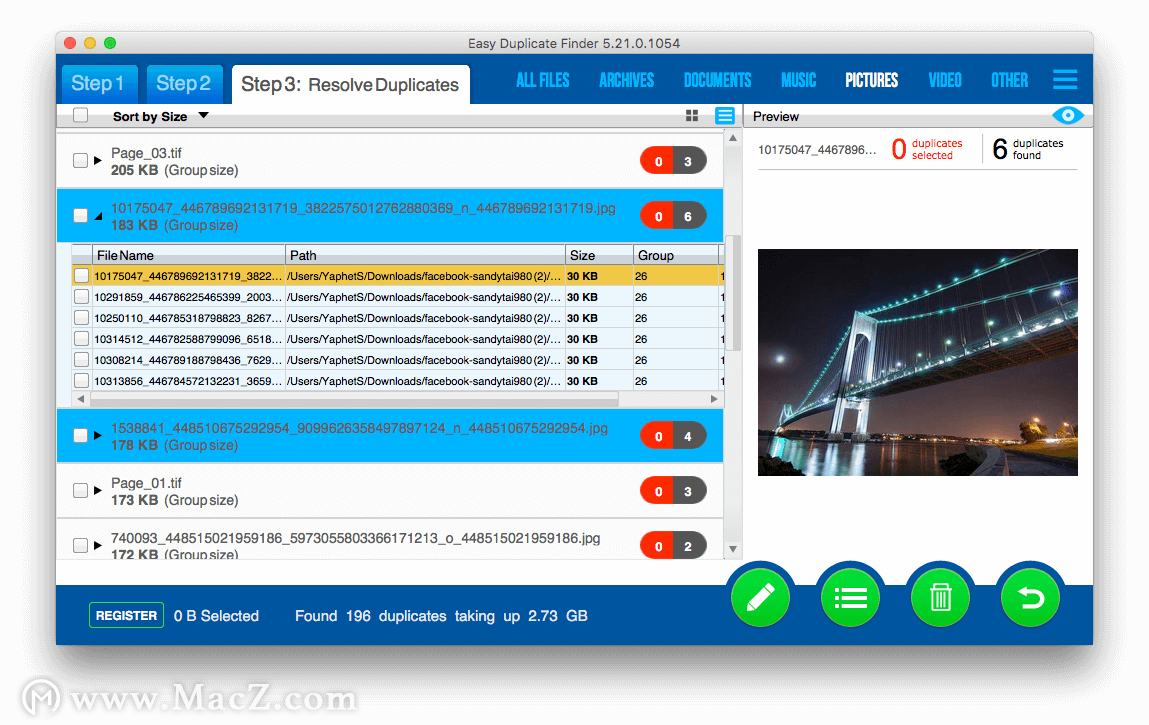Click the File Name column header
1149x725 pixels.
[189, 255]
